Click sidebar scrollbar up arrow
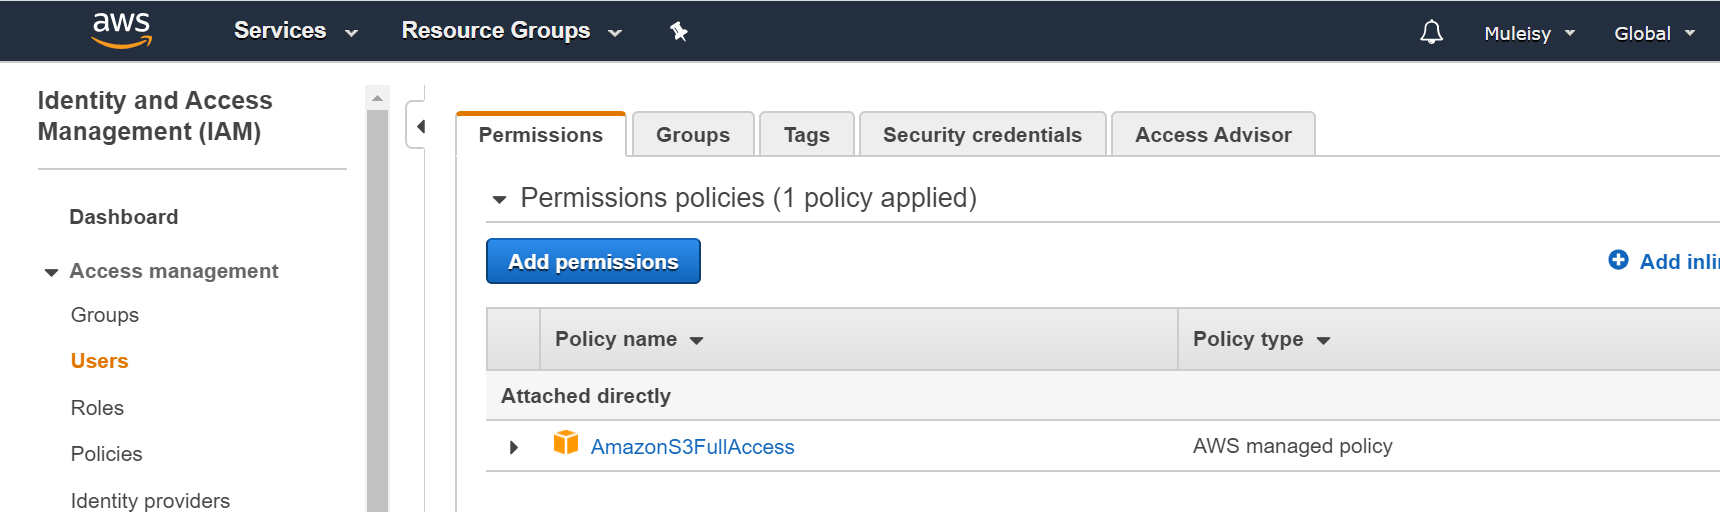Image resolution: width=1720 pixels, height=512 pixels. click(377, 98)
